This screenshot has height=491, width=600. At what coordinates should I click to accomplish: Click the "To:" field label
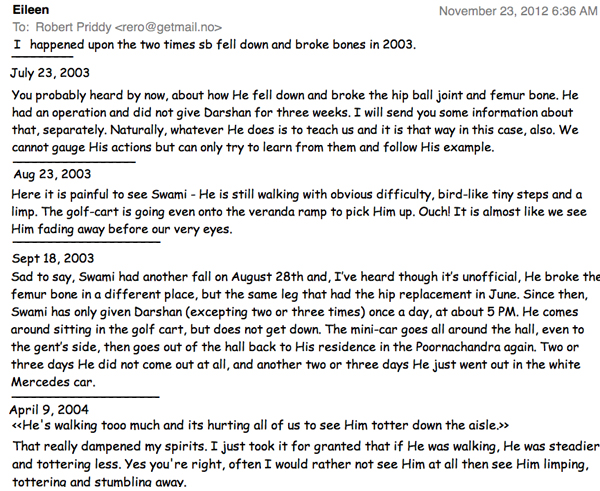tap(21, 27)
